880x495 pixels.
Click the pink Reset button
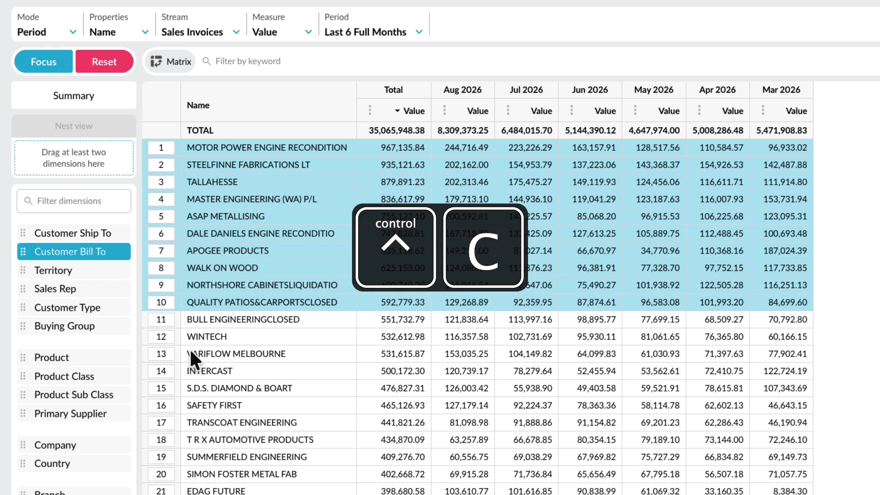click(x=104, y=62)
